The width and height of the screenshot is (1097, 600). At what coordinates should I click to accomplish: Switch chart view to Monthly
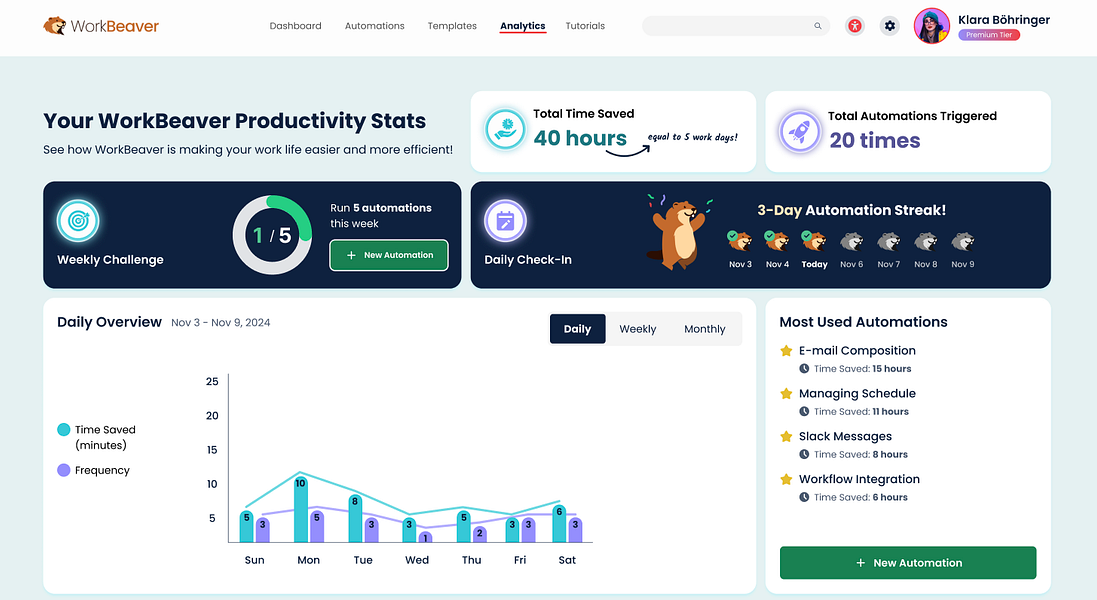point(704,328)
